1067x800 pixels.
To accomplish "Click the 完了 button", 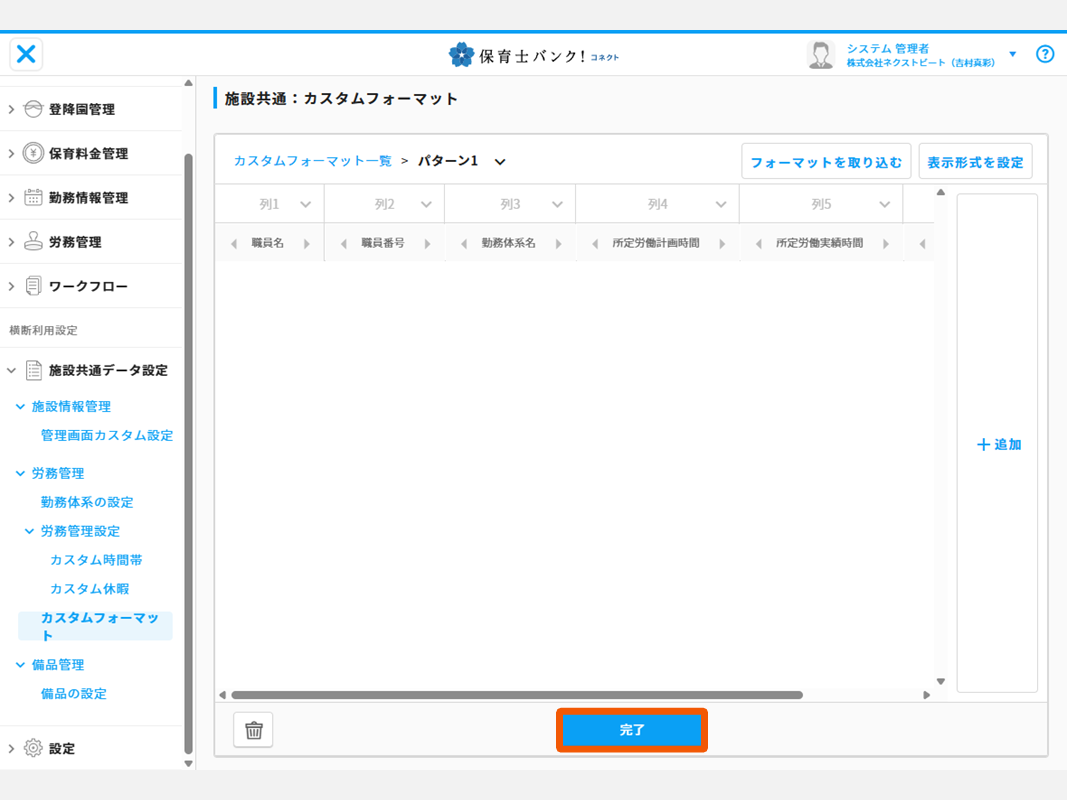I will (632, 730).
